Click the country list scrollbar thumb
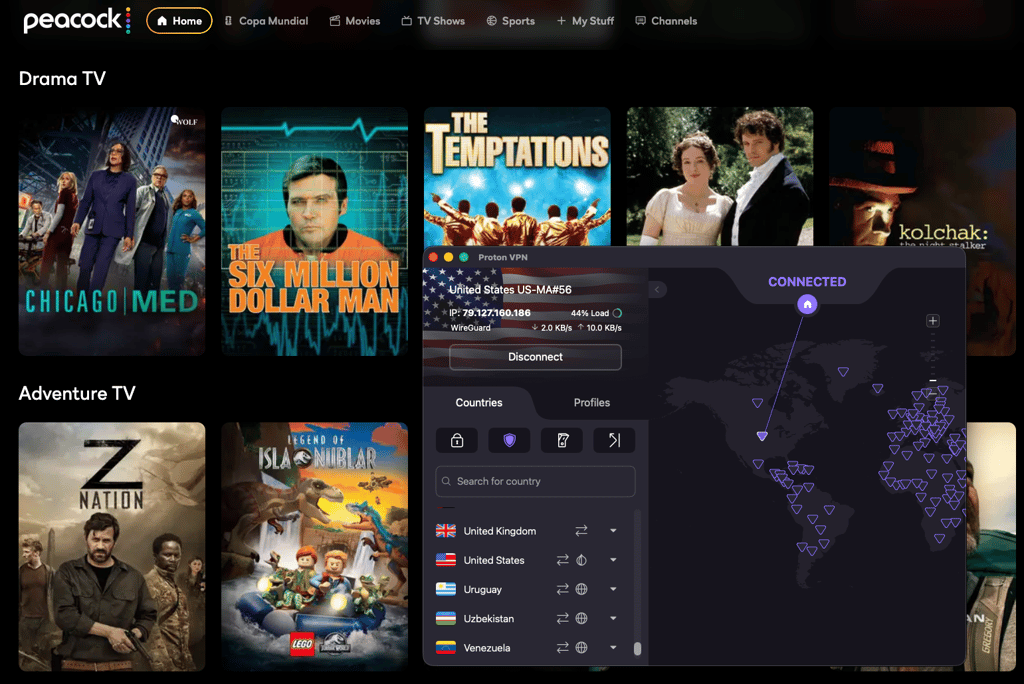The width and height of the screenshot is (1024, 684). point(637,648)
